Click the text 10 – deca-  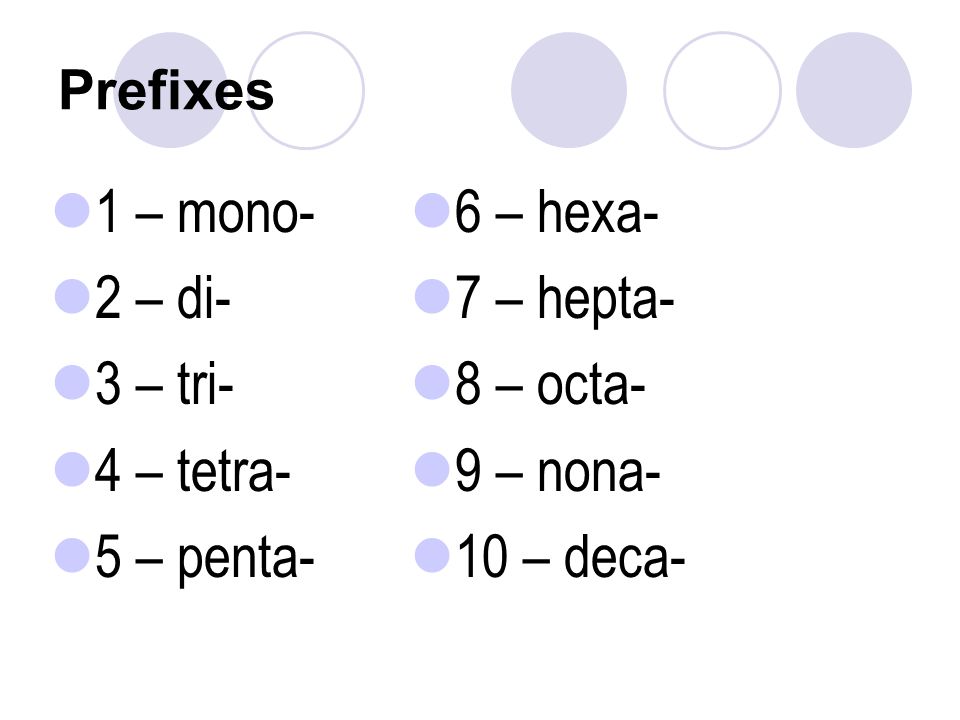571,556
